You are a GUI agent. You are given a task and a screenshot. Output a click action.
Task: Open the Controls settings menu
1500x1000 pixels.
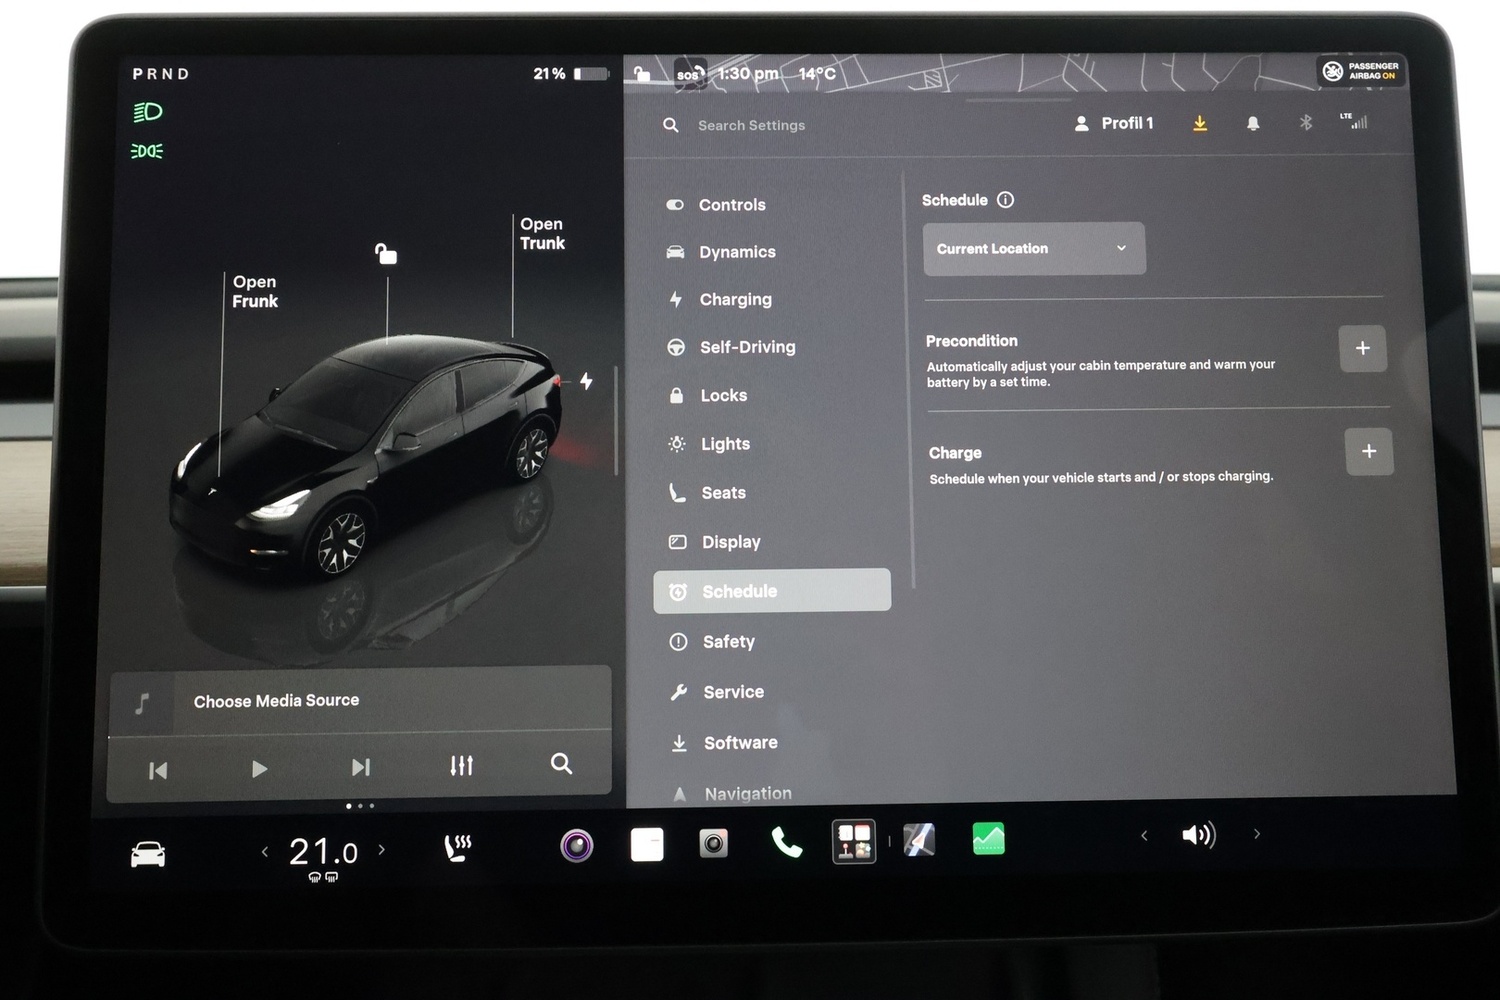click(716, 204)
